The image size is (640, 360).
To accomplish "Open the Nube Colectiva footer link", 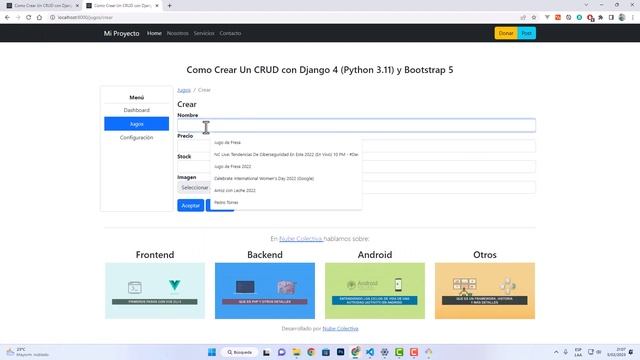I will point(340,329).
